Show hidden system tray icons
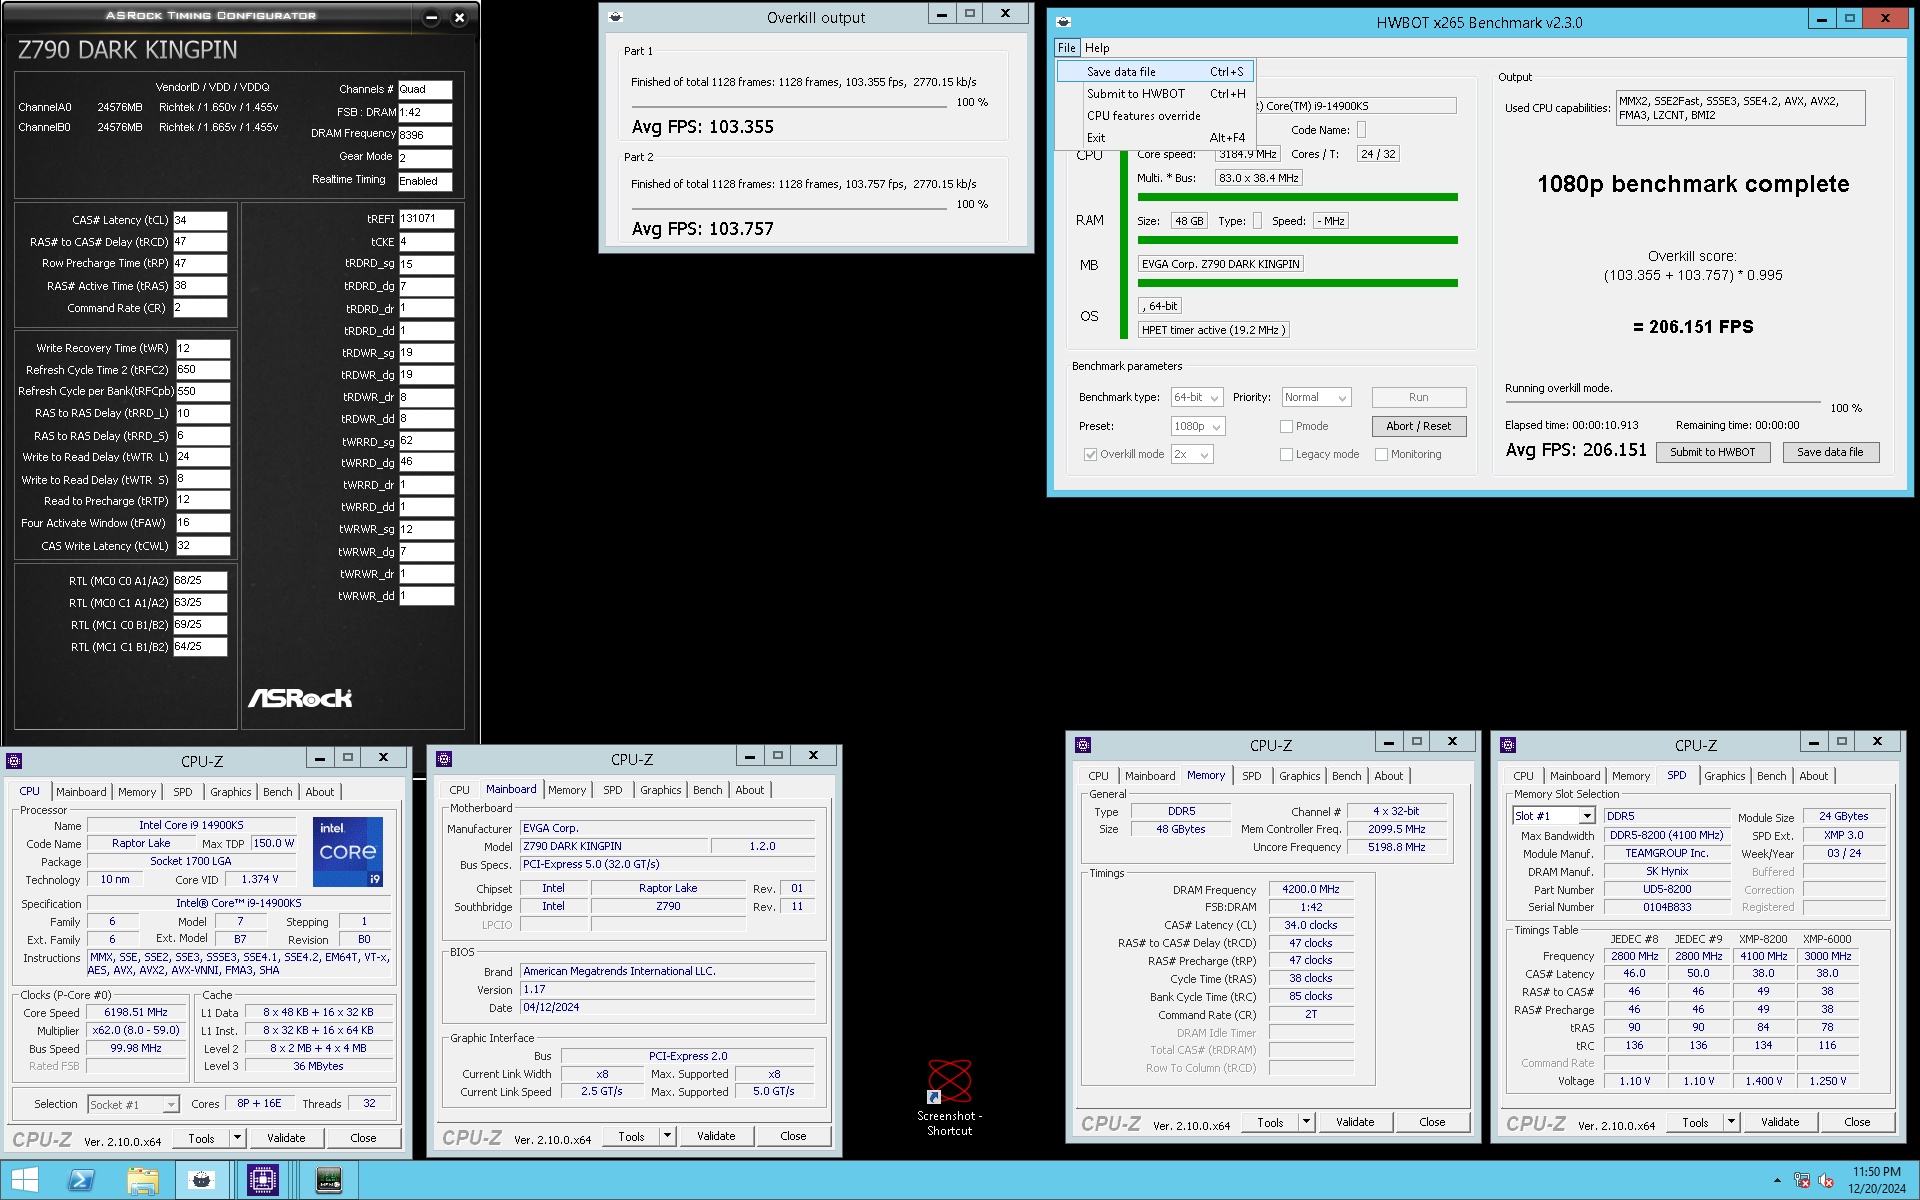The height and width of the screenshot is (1200, 1920). coord(1777,1181)
